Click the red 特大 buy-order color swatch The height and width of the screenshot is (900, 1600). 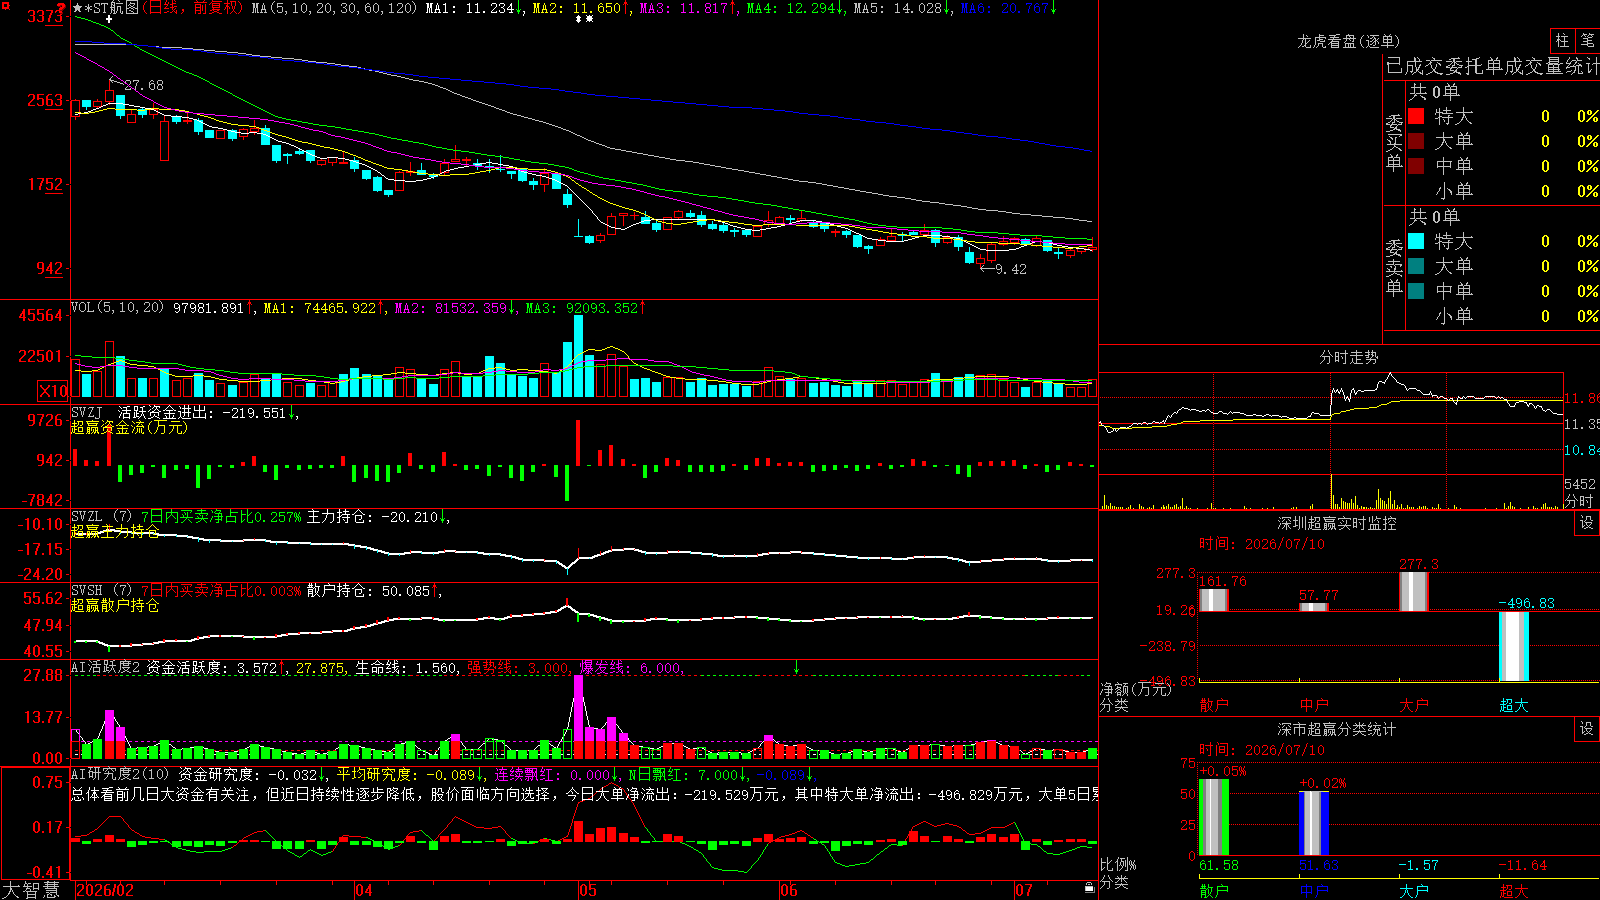pyautogui.click(x=1416, y=116)
